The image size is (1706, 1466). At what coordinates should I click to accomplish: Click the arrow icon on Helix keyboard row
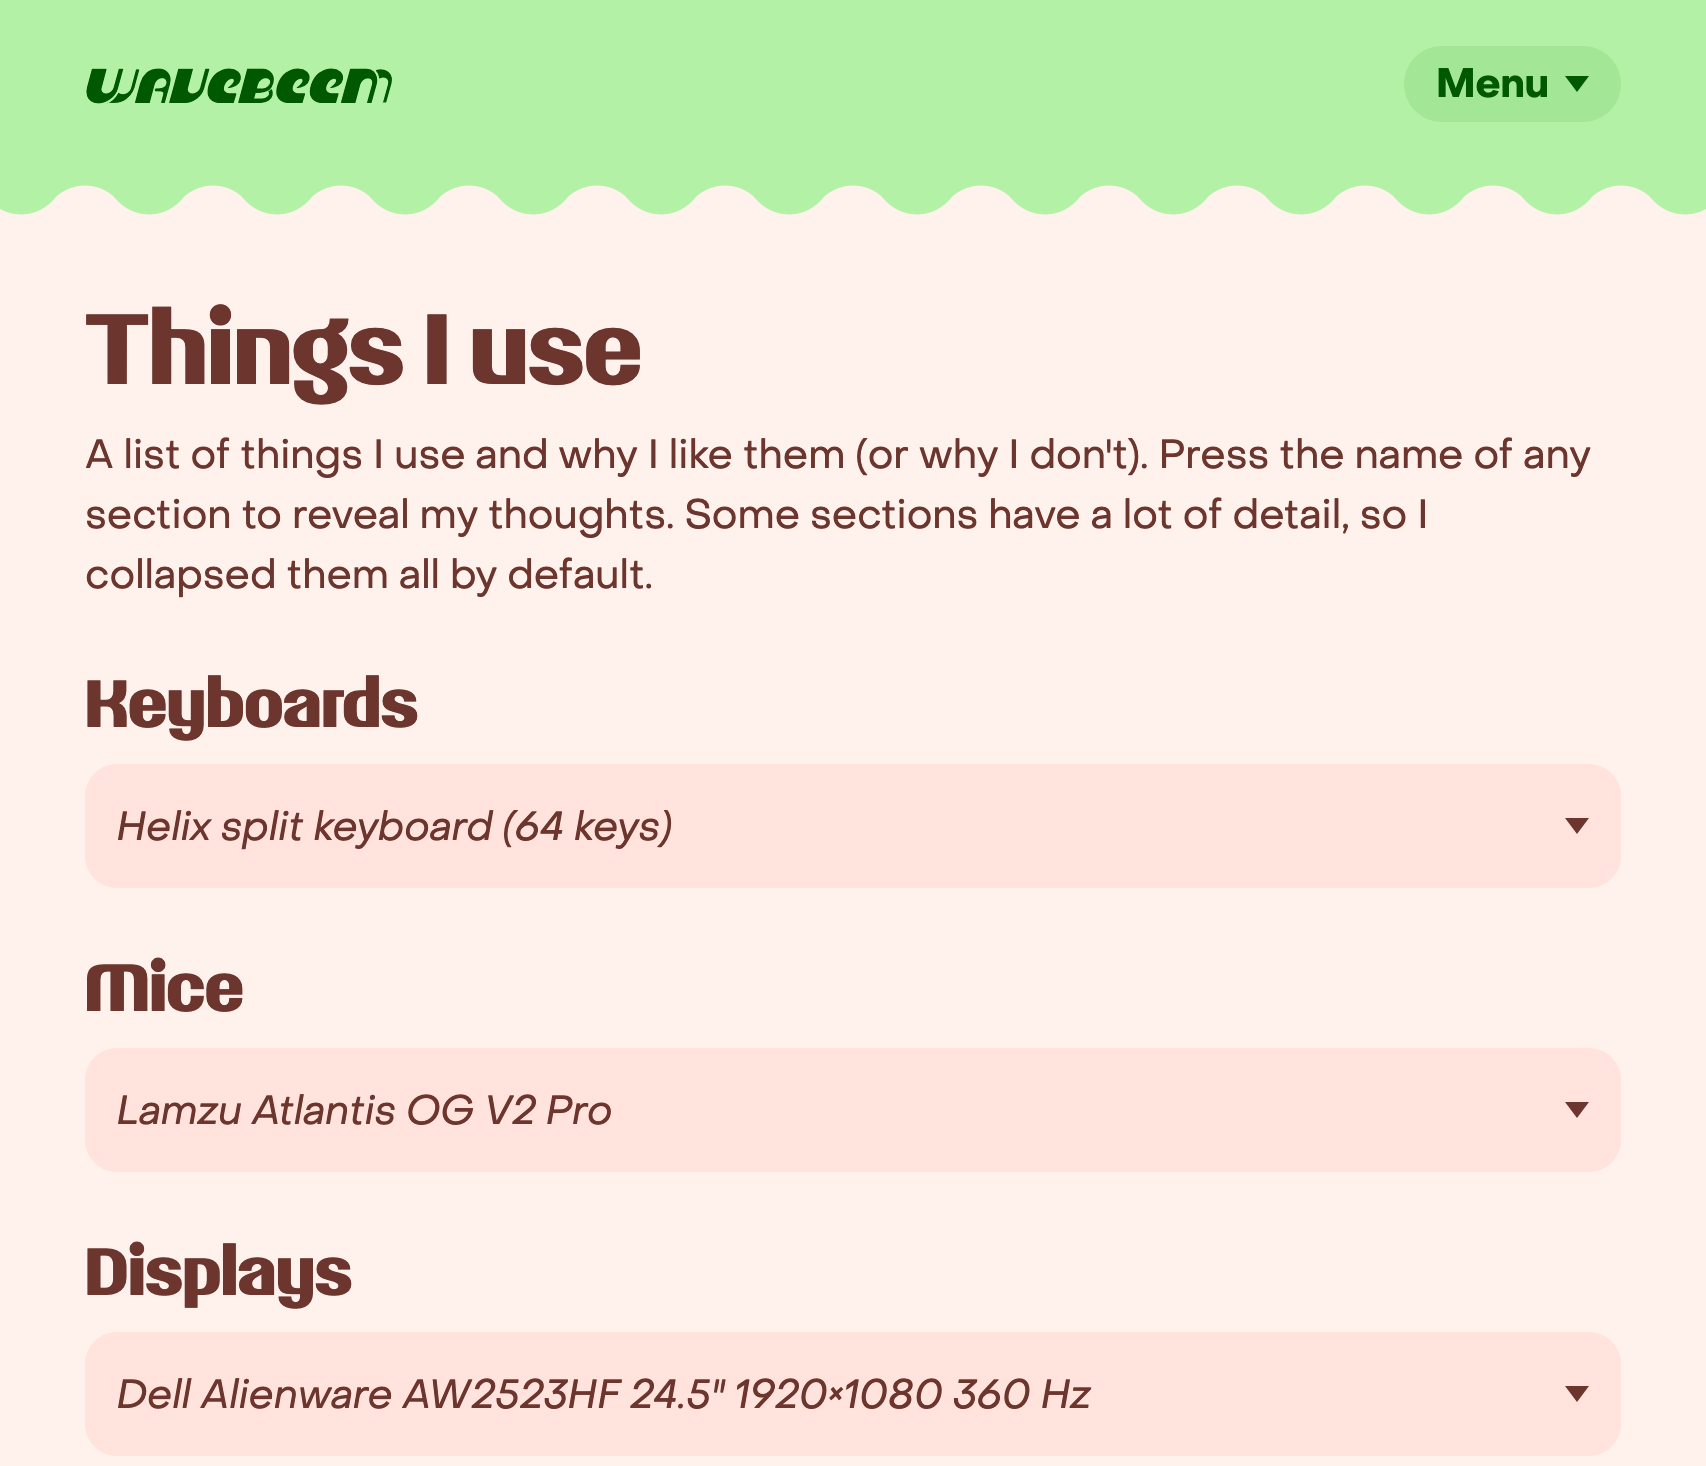[1577, 826]
